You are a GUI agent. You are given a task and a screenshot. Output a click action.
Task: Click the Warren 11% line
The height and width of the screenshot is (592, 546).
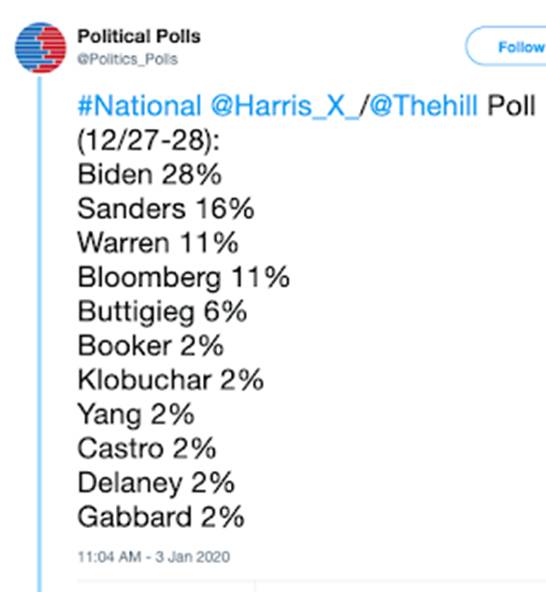pyautogui.click(x=158, y=242)
